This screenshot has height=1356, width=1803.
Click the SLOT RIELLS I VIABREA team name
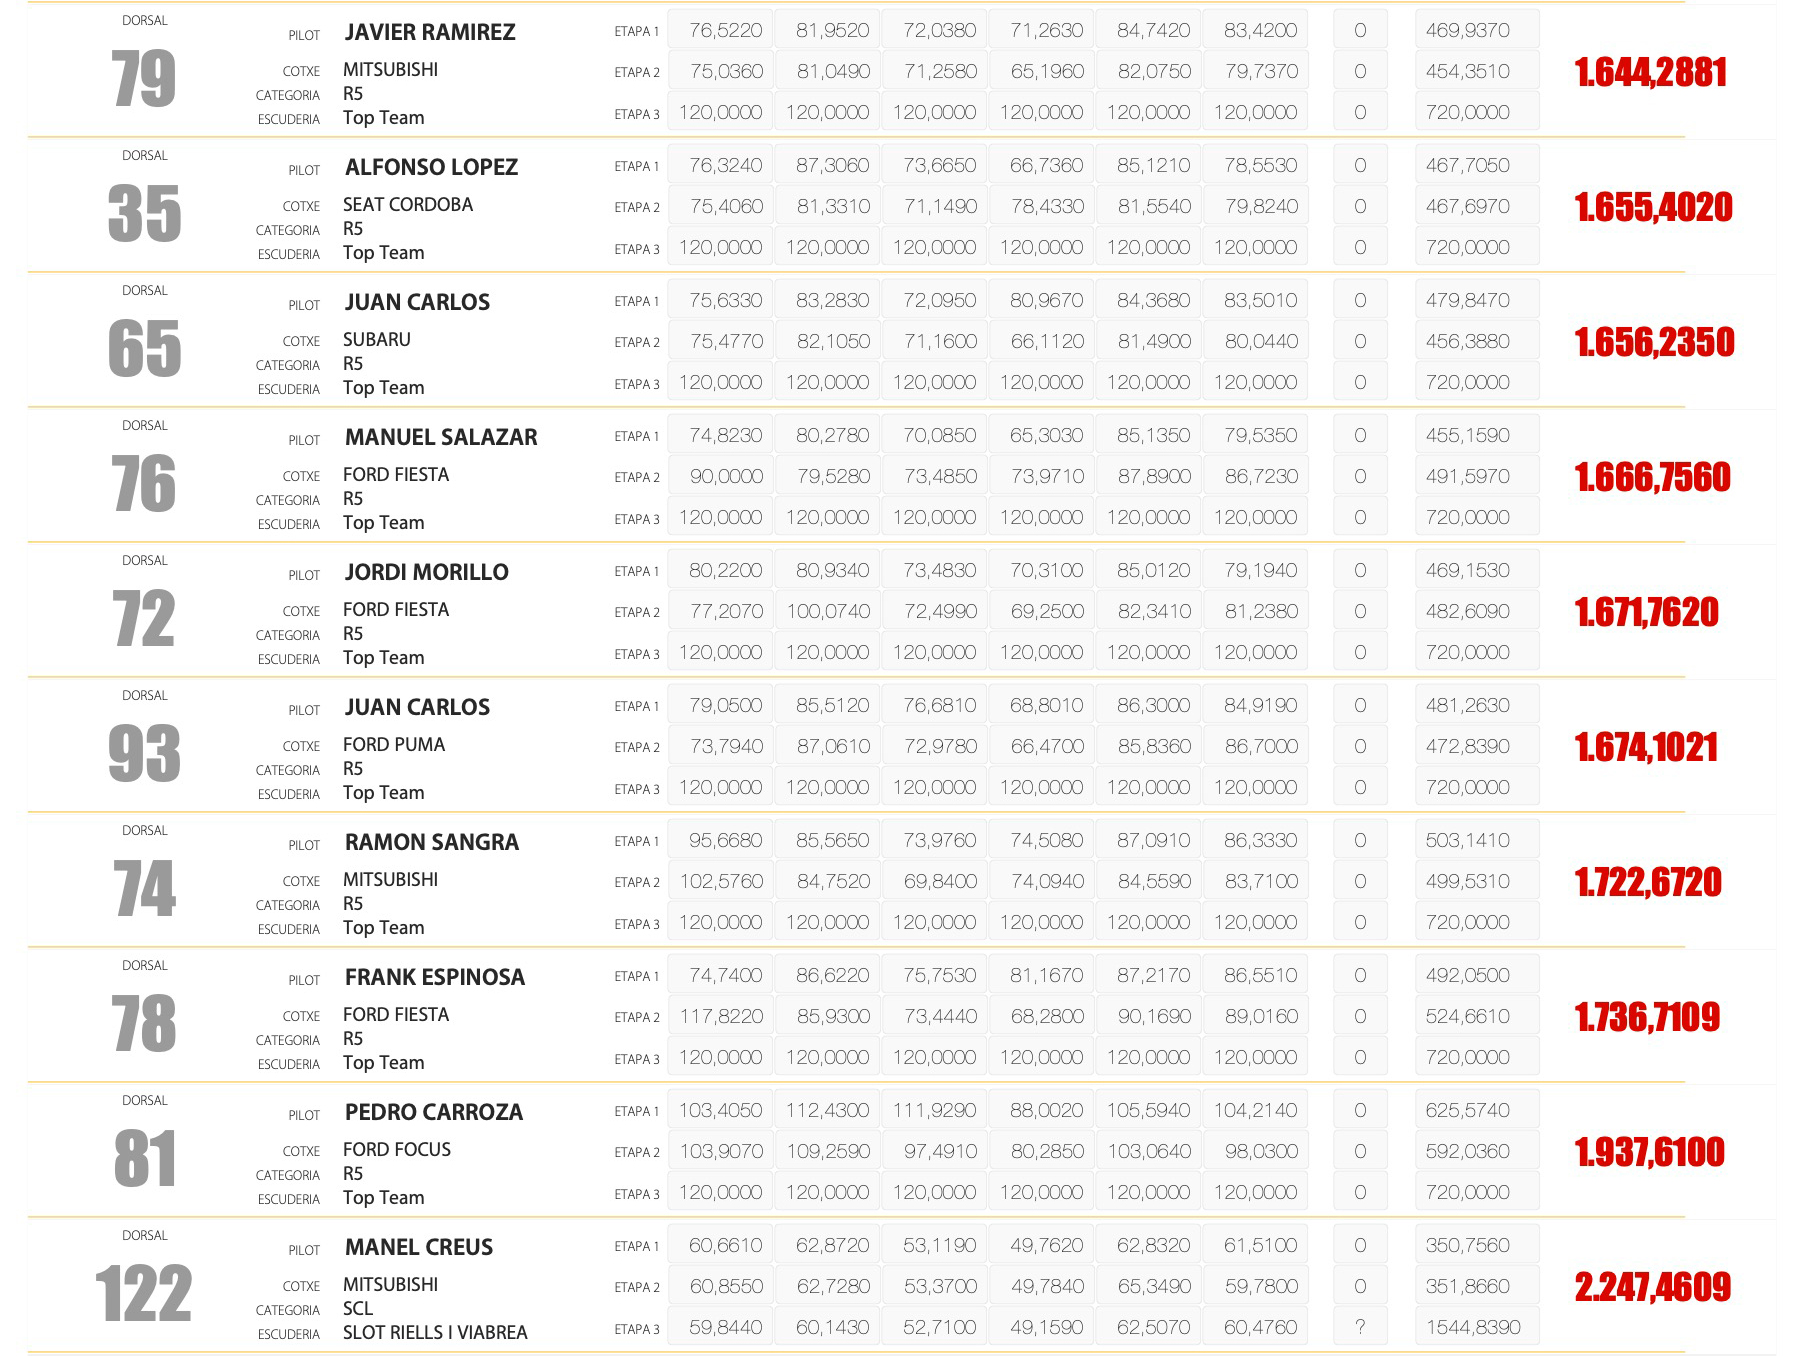[435, 1332]
